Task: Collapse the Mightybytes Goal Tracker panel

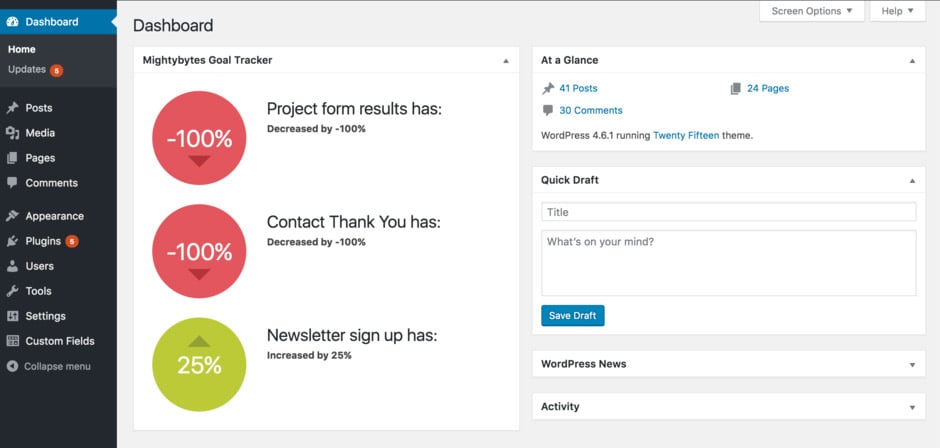Action: 506,61
